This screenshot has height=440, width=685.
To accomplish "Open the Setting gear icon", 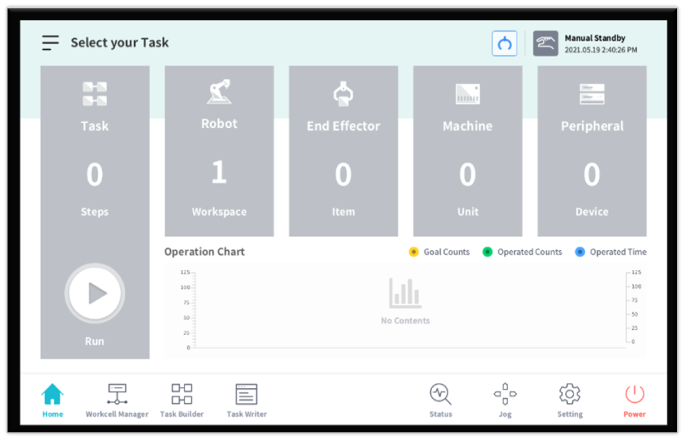I will pos(570,399).
